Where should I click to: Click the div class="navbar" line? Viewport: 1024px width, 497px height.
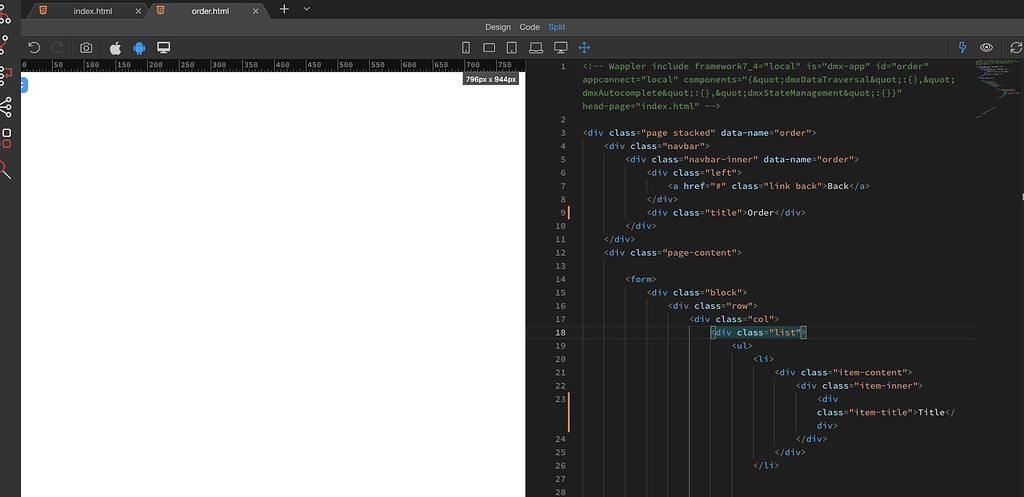[657, 146]
